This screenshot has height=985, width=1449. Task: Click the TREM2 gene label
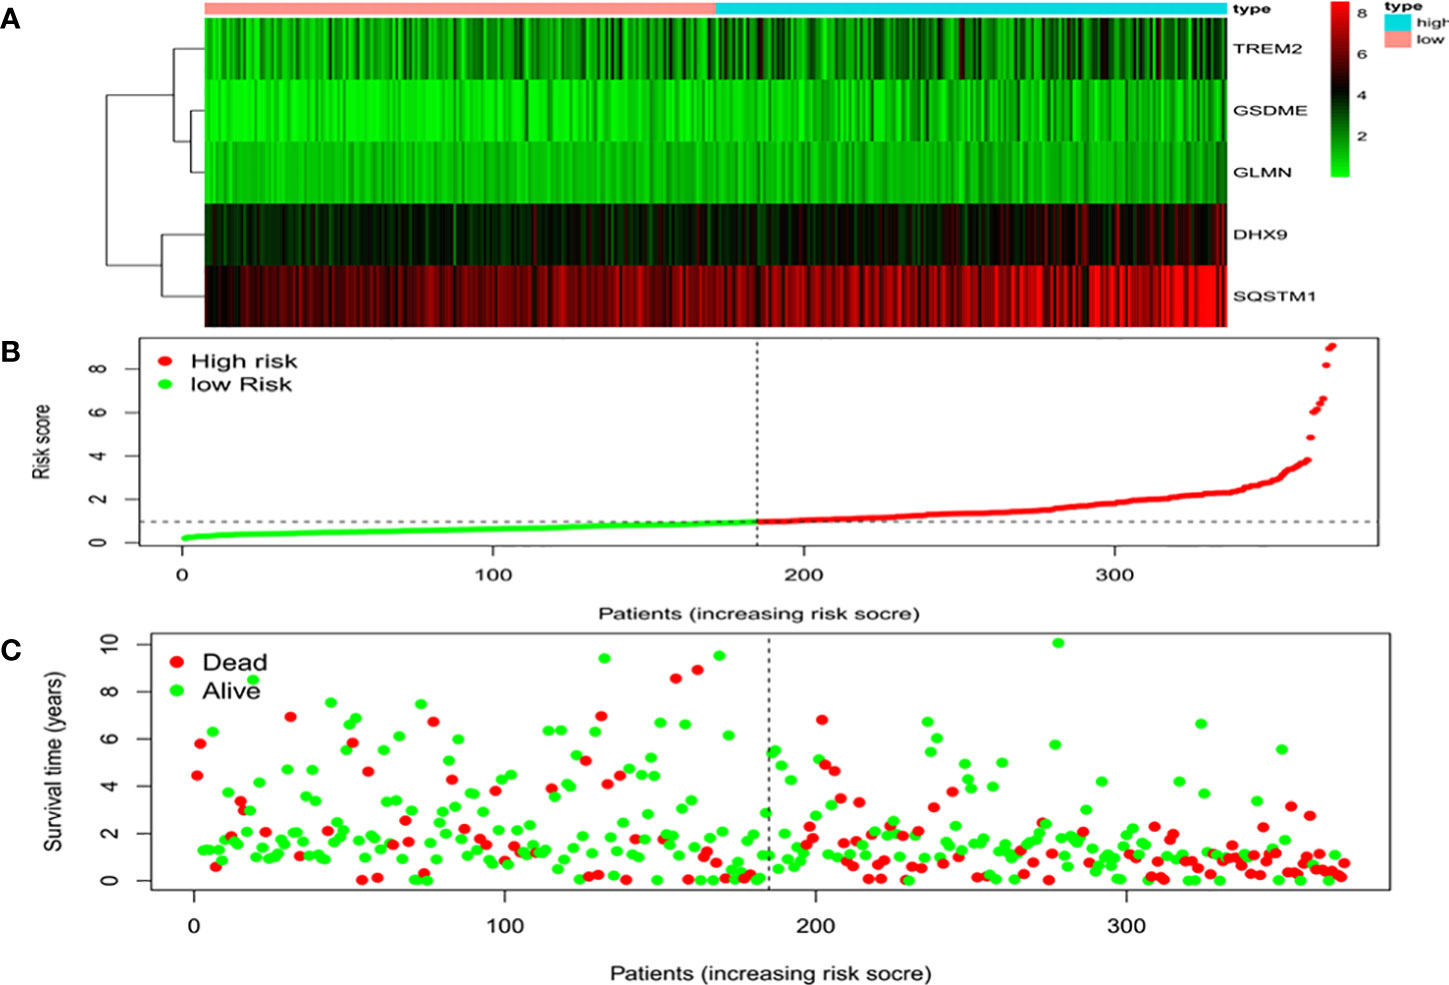tap(1267, 48)
